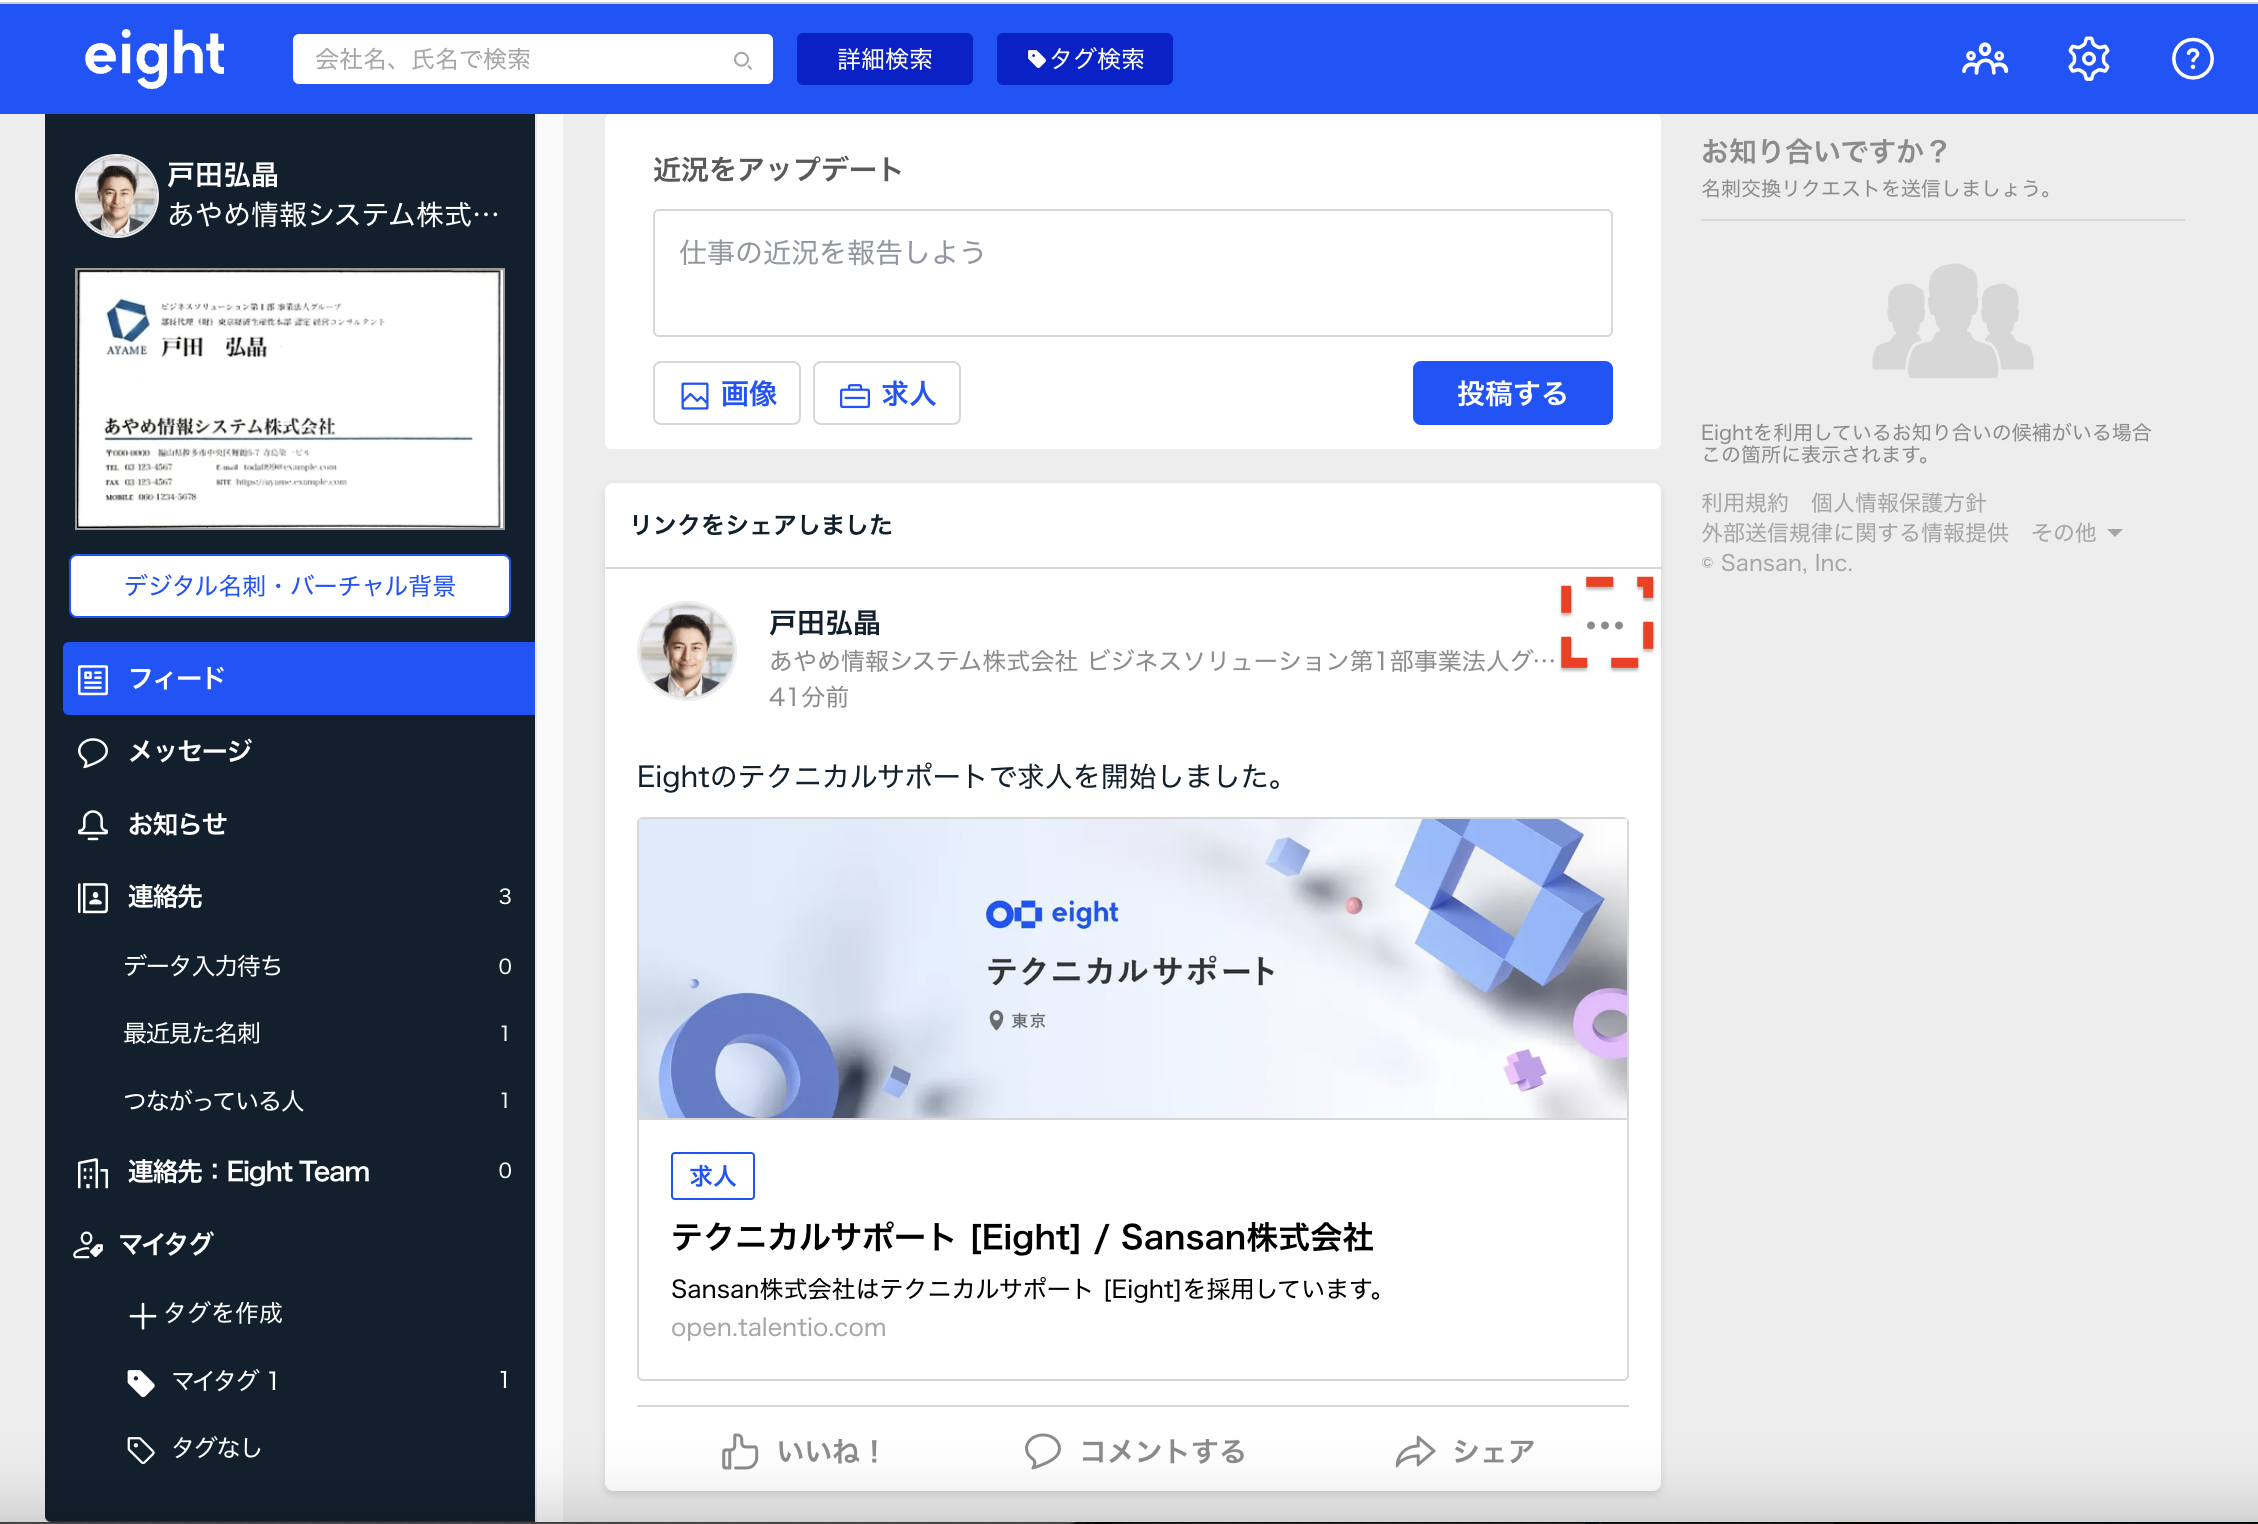Click the コメントする speech bubble

(x=1042, y=1451)
